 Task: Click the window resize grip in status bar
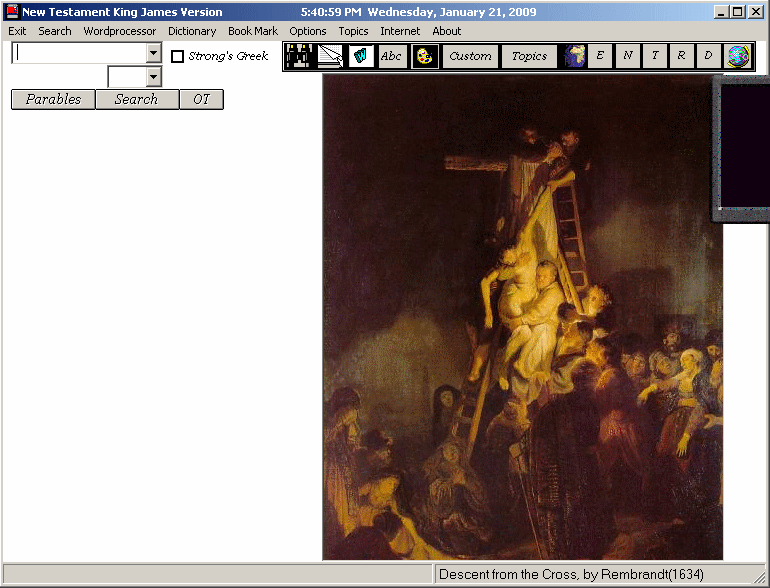coord(761,577)
